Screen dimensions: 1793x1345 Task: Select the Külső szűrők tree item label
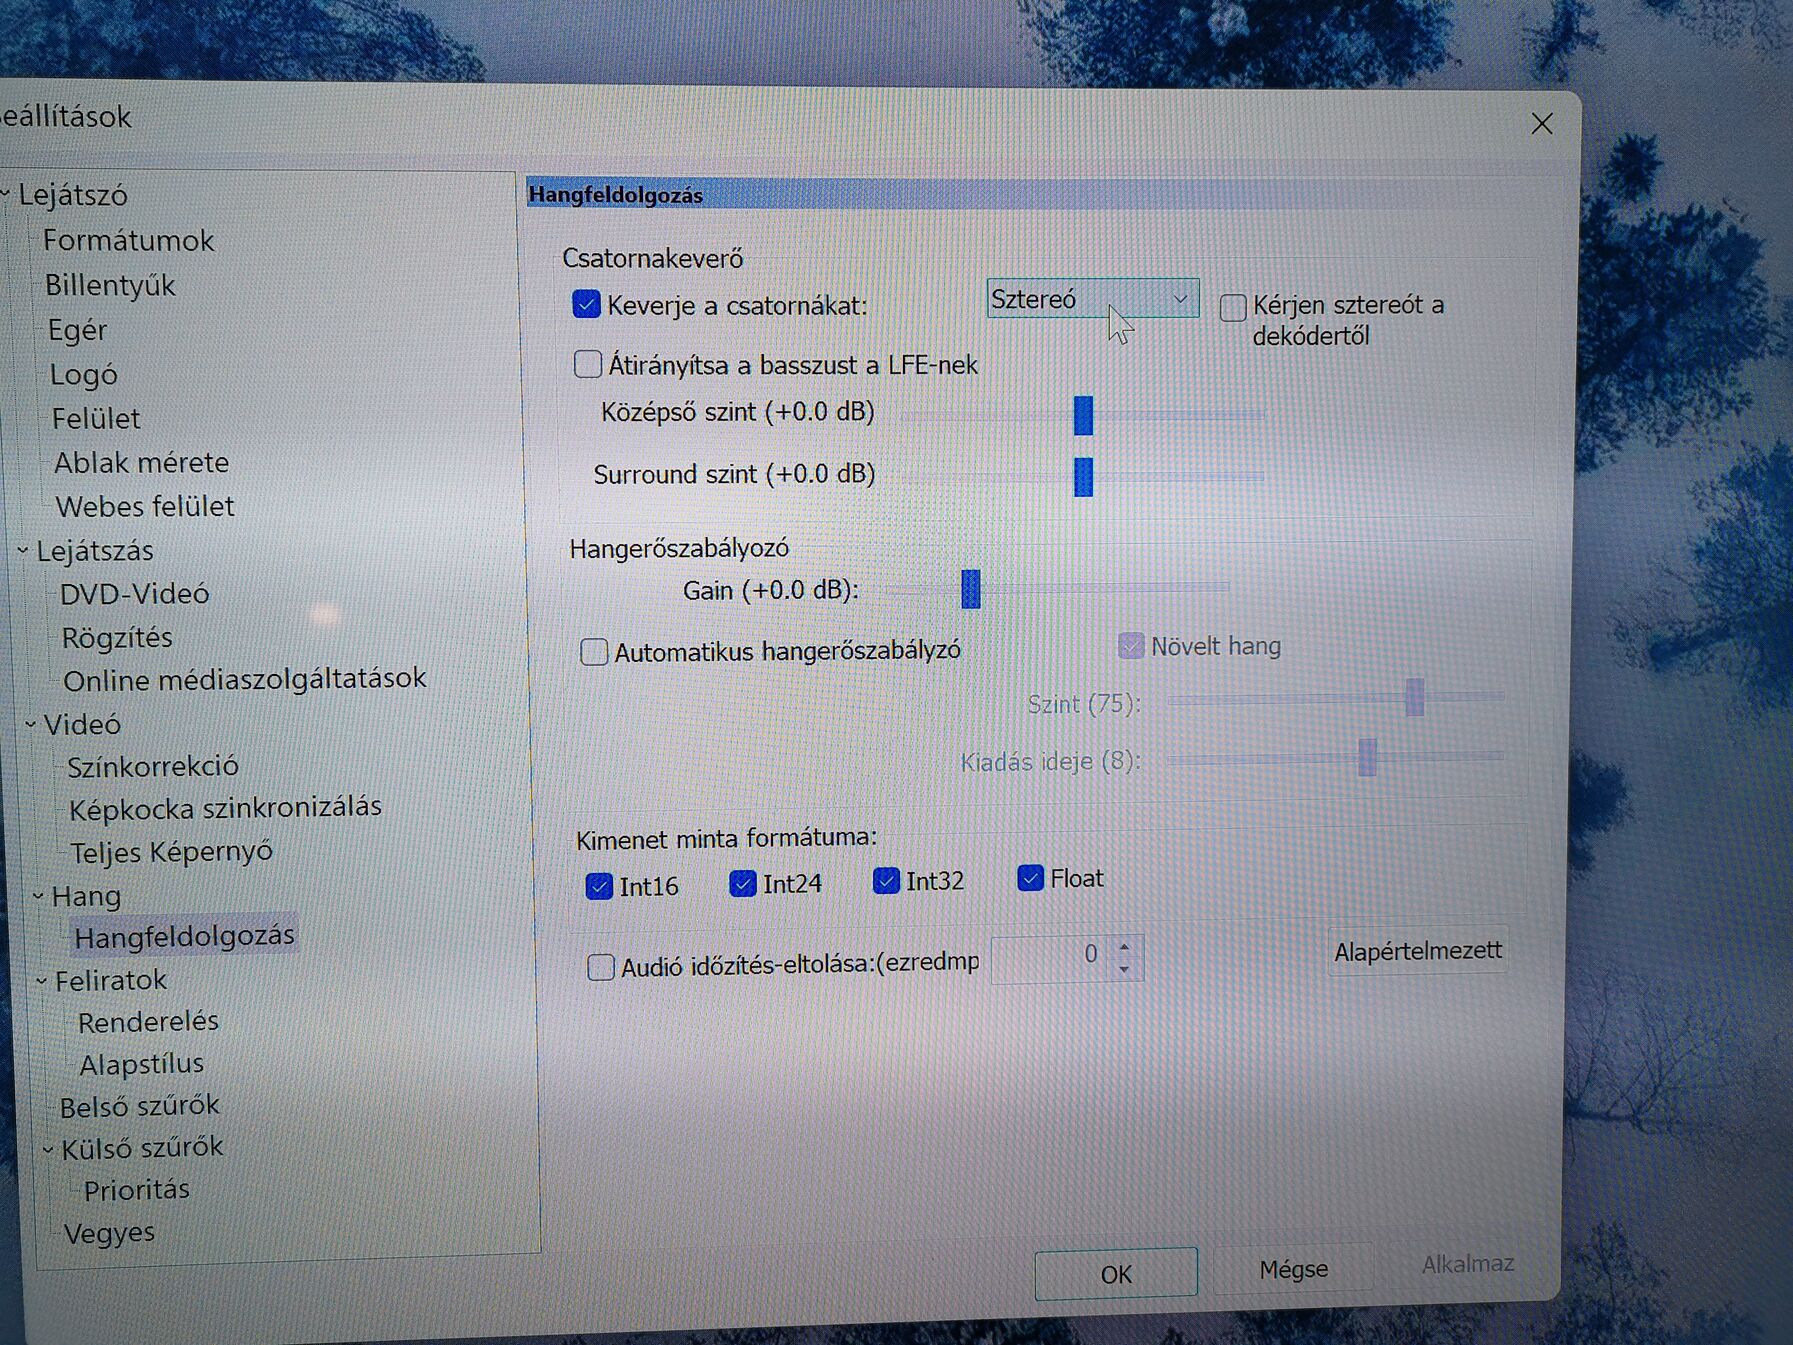tap(142, 1148)
